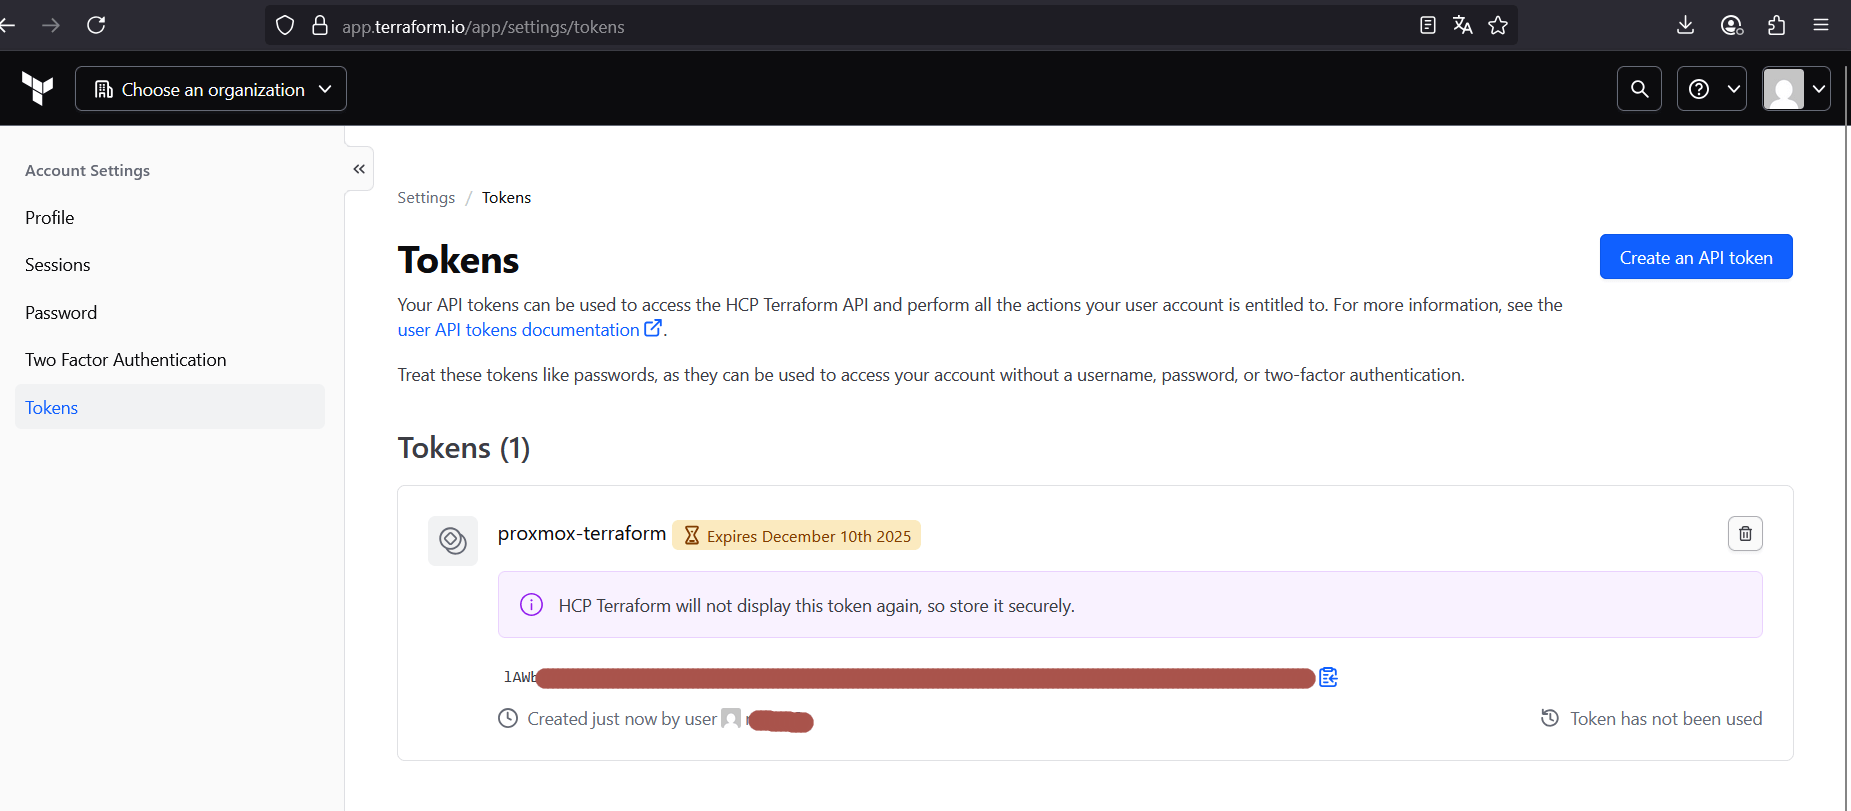Delete the proxmox-terraform token
The height and width of the screenshot is (811, 1851).
pos(1745,534)
